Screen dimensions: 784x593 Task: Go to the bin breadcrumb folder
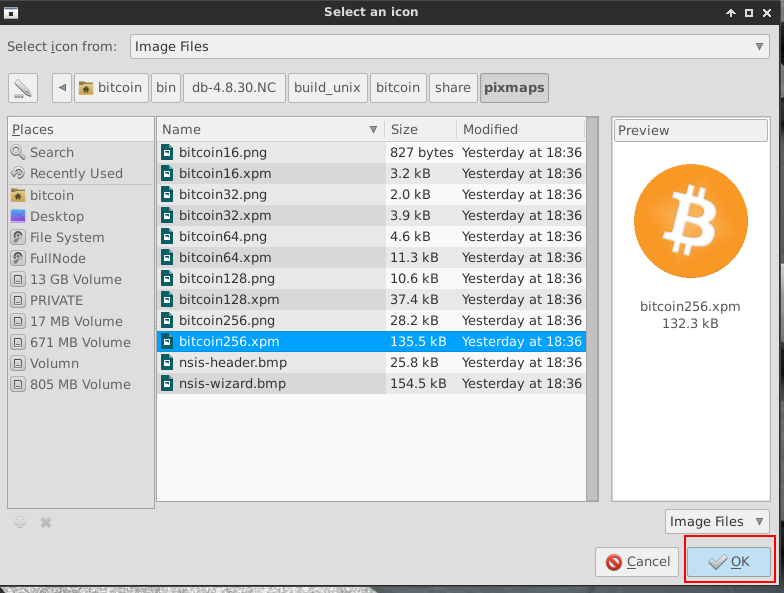pyautogui.click(x=166, y=88)
